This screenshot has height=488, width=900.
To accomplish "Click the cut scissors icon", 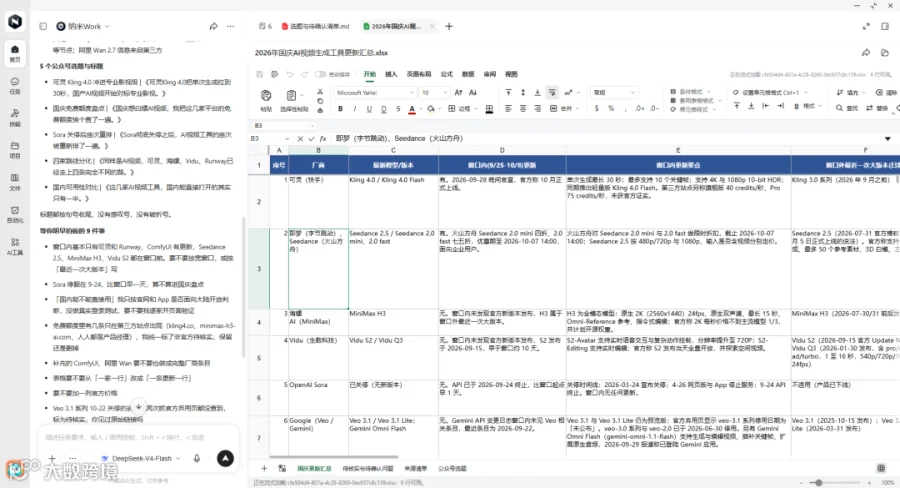I will point(320,92).
